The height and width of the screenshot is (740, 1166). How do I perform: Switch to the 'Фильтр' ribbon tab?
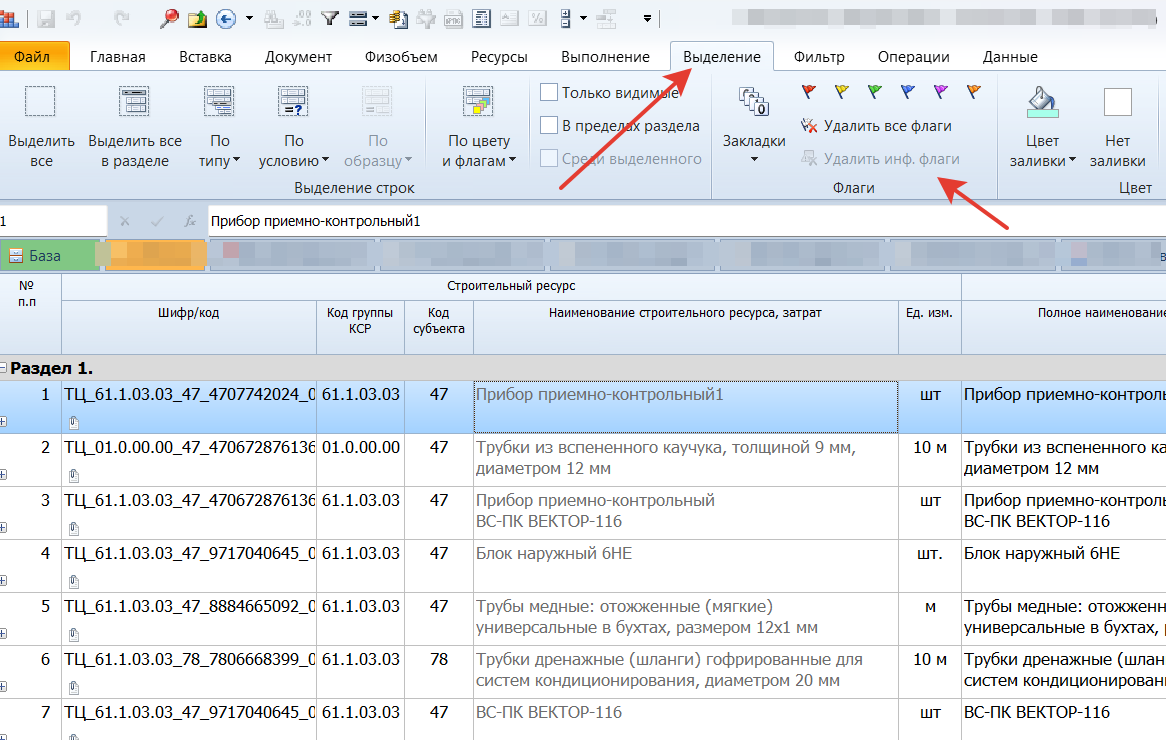[819, 57]
